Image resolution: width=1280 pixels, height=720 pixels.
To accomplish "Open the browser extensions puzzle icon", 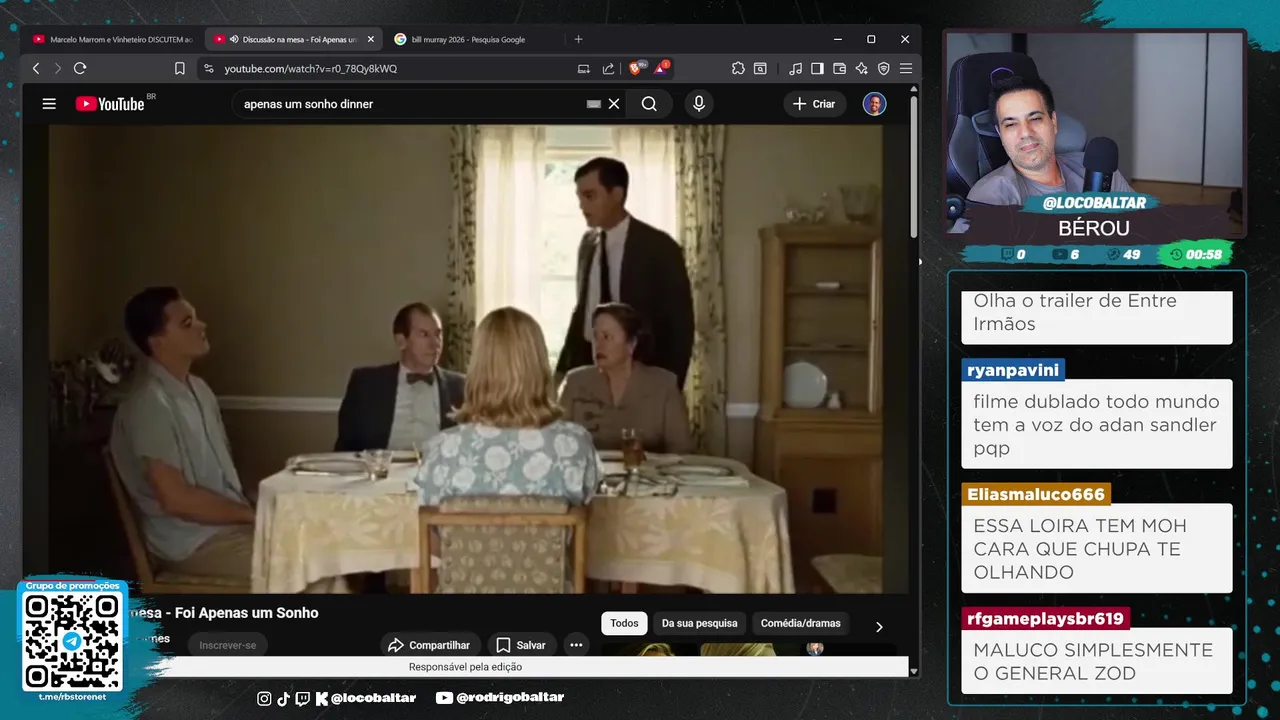I will click(738, 68).
